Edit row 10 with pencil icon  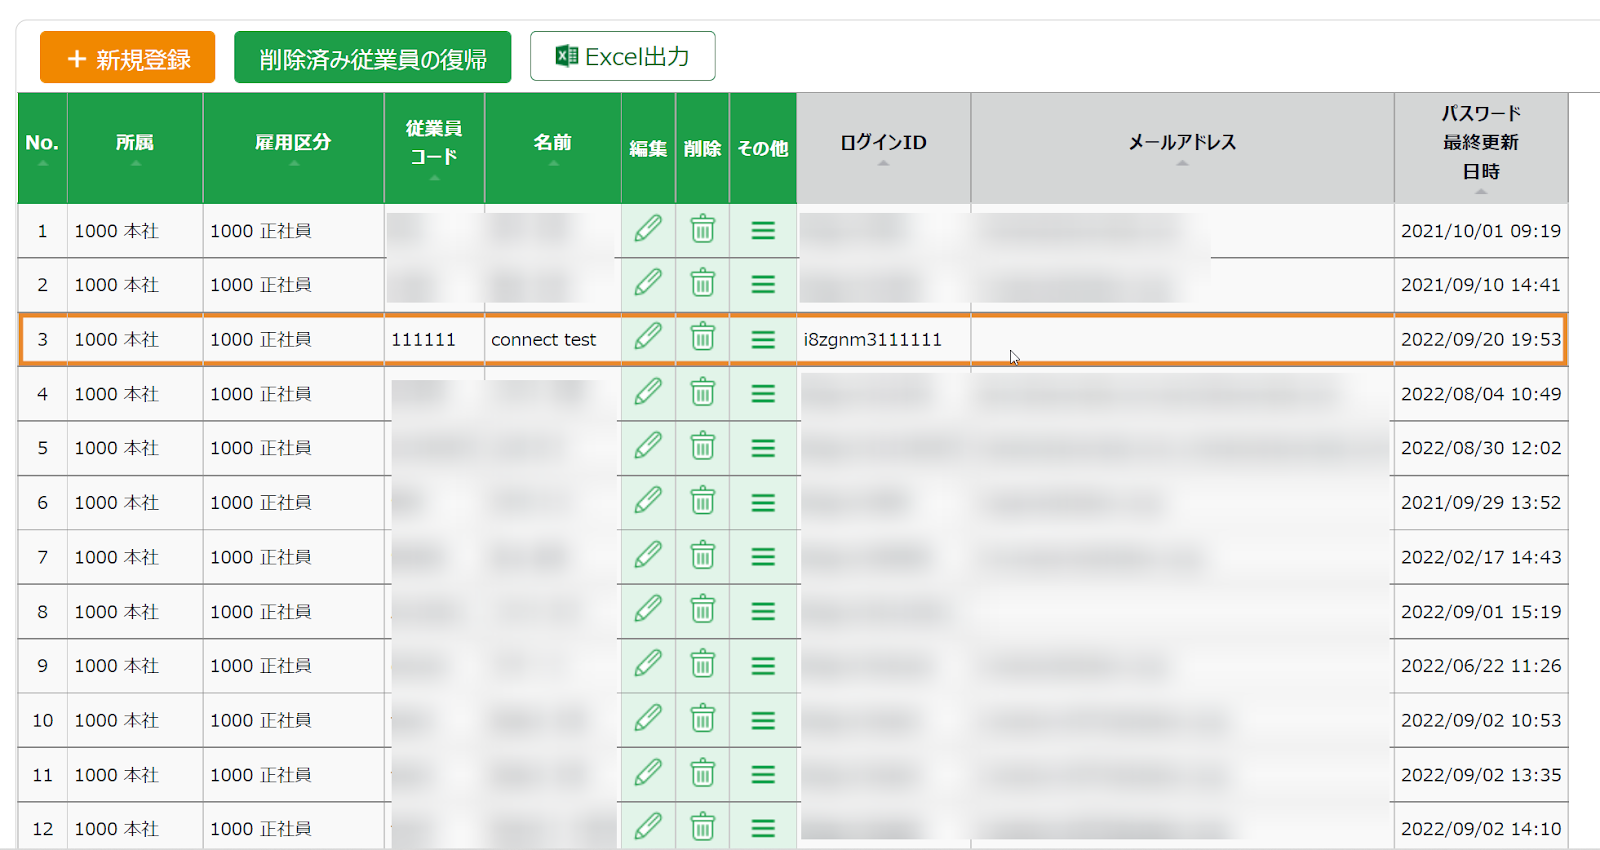(648, 718)
